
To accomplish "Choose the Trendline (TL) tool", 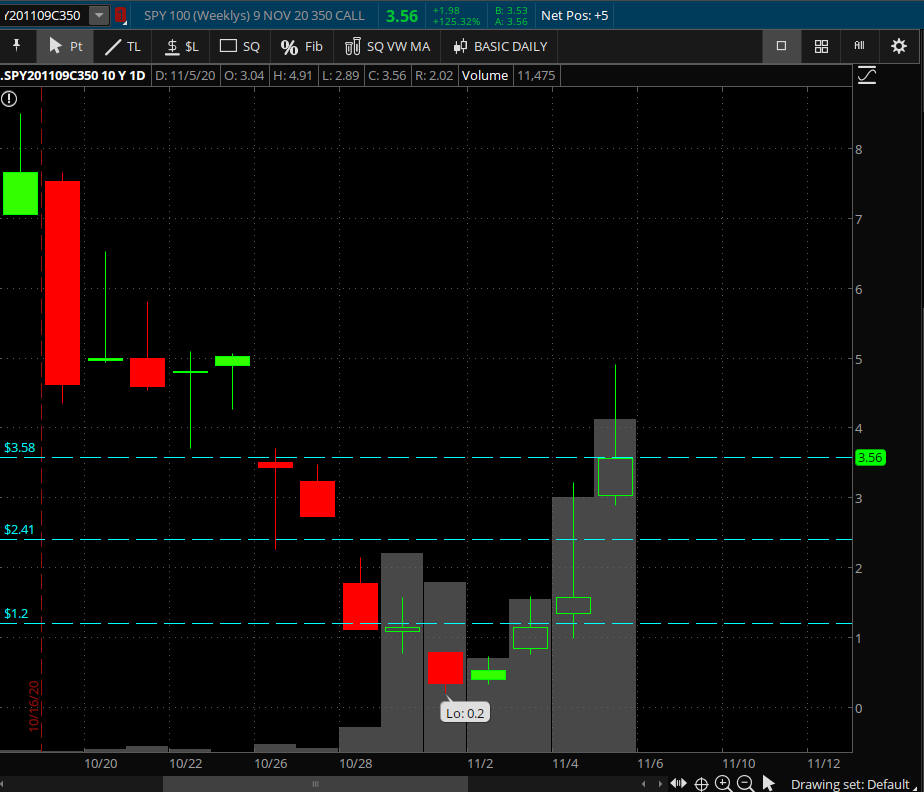I will coord(124,46).
